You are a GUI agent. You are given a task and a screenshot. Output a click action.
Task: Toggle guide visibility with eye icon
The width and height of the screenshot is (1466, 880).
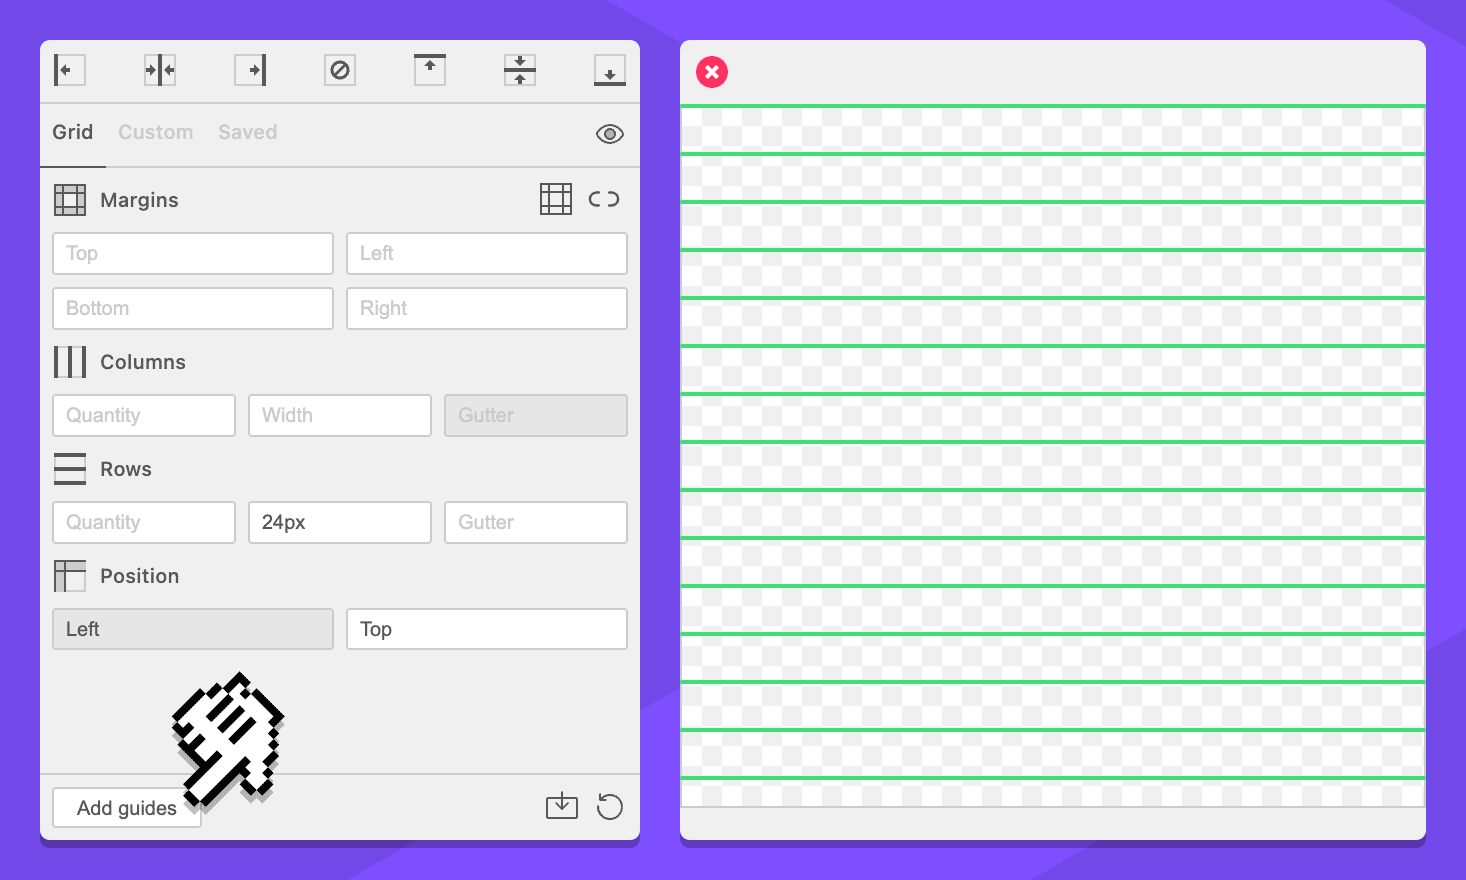(x=609, y=134)
